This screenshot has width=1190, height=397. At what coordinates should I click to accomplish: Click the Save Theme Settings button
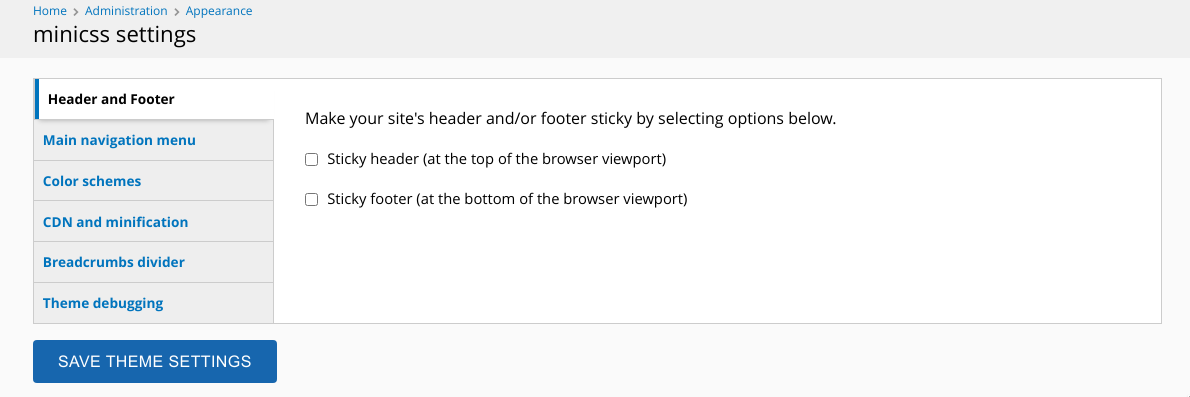point(155,361)
